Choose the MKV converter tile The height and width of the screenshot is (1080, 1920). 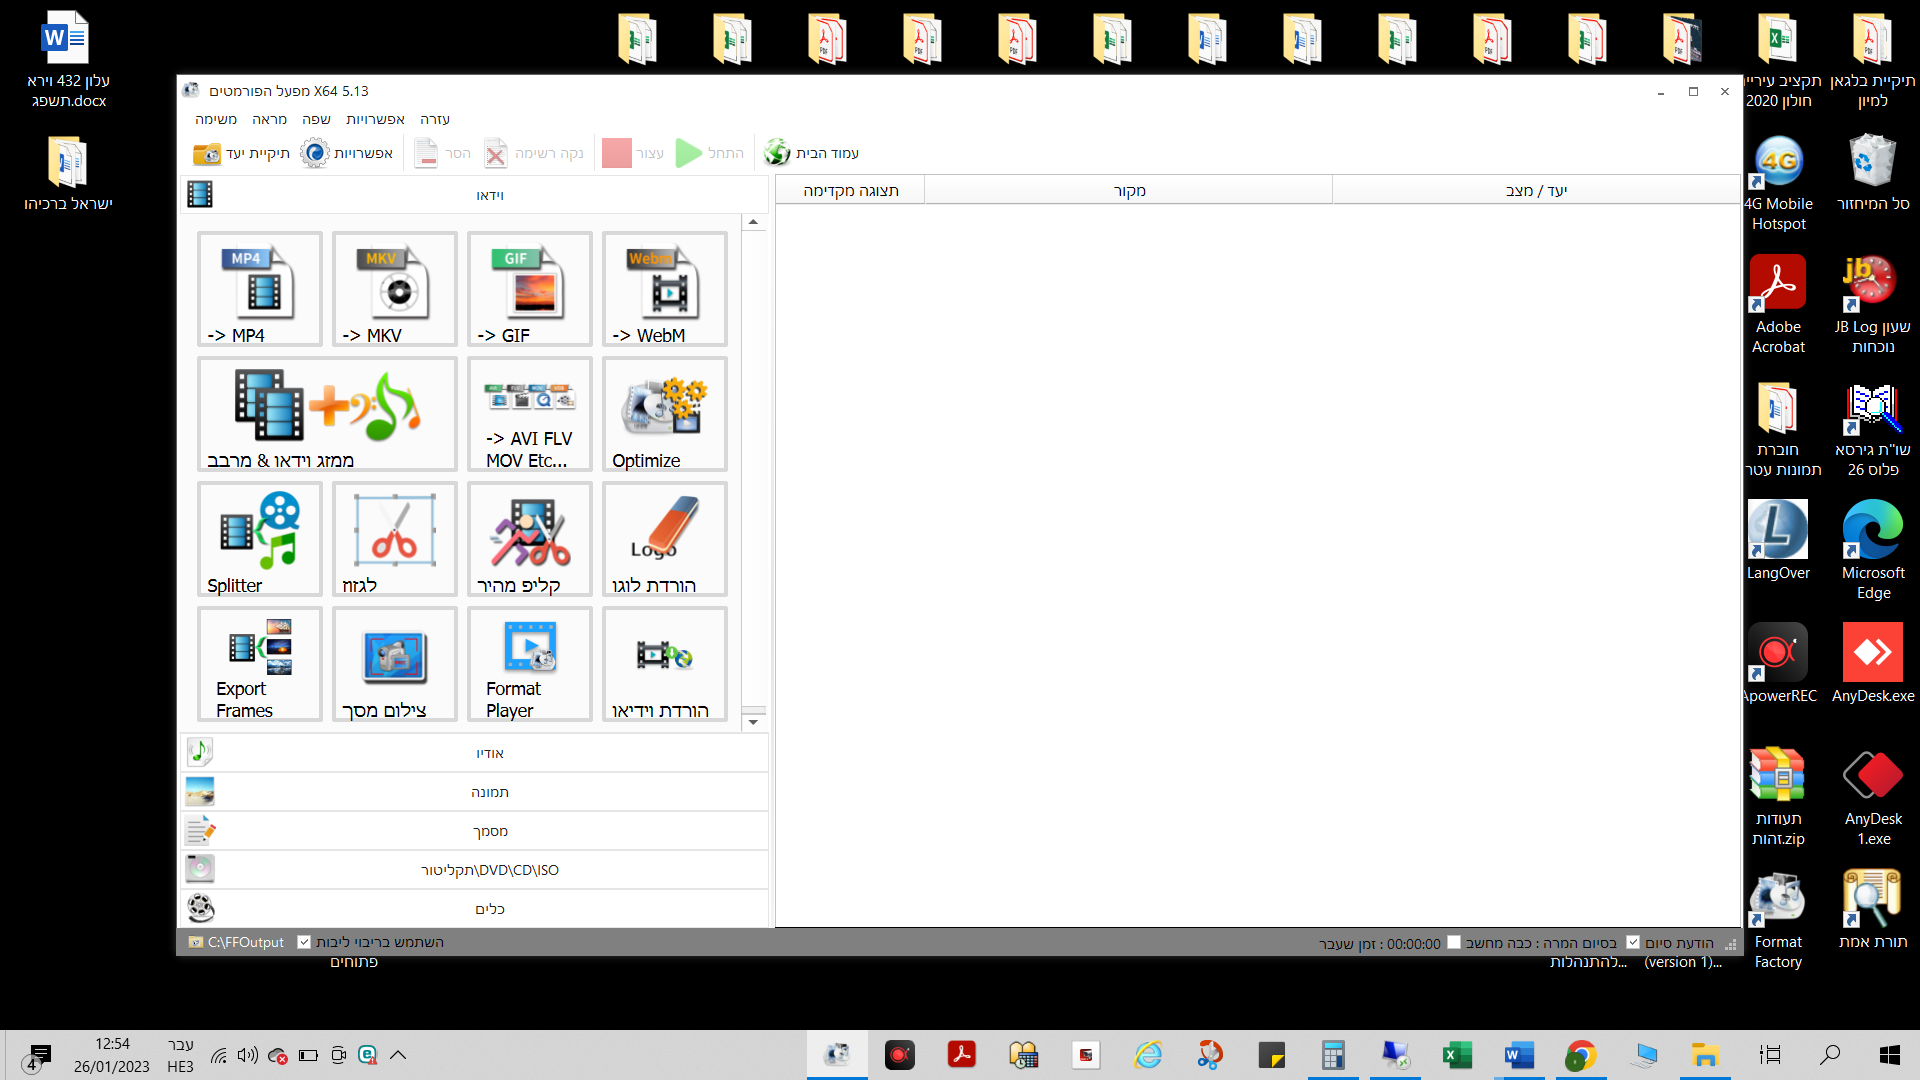click(x=394, y=289)
